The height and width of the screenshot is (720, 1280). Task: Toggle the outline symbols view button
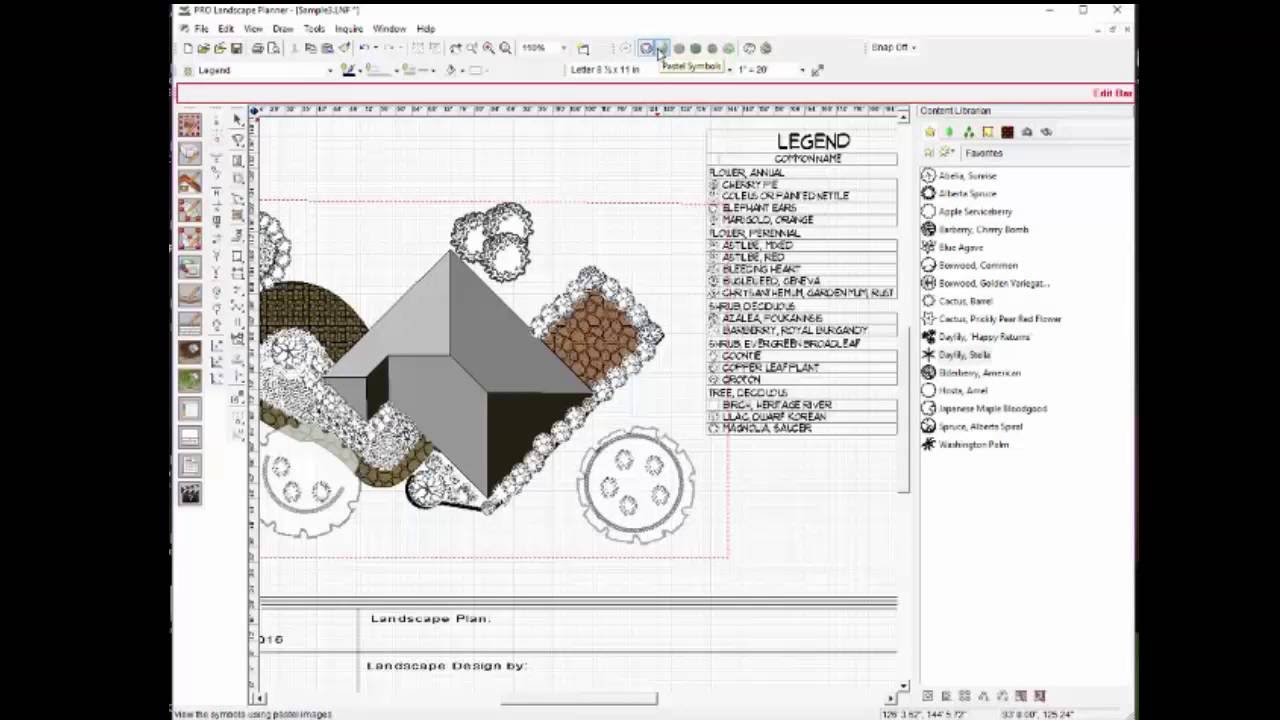pos(646,48)
